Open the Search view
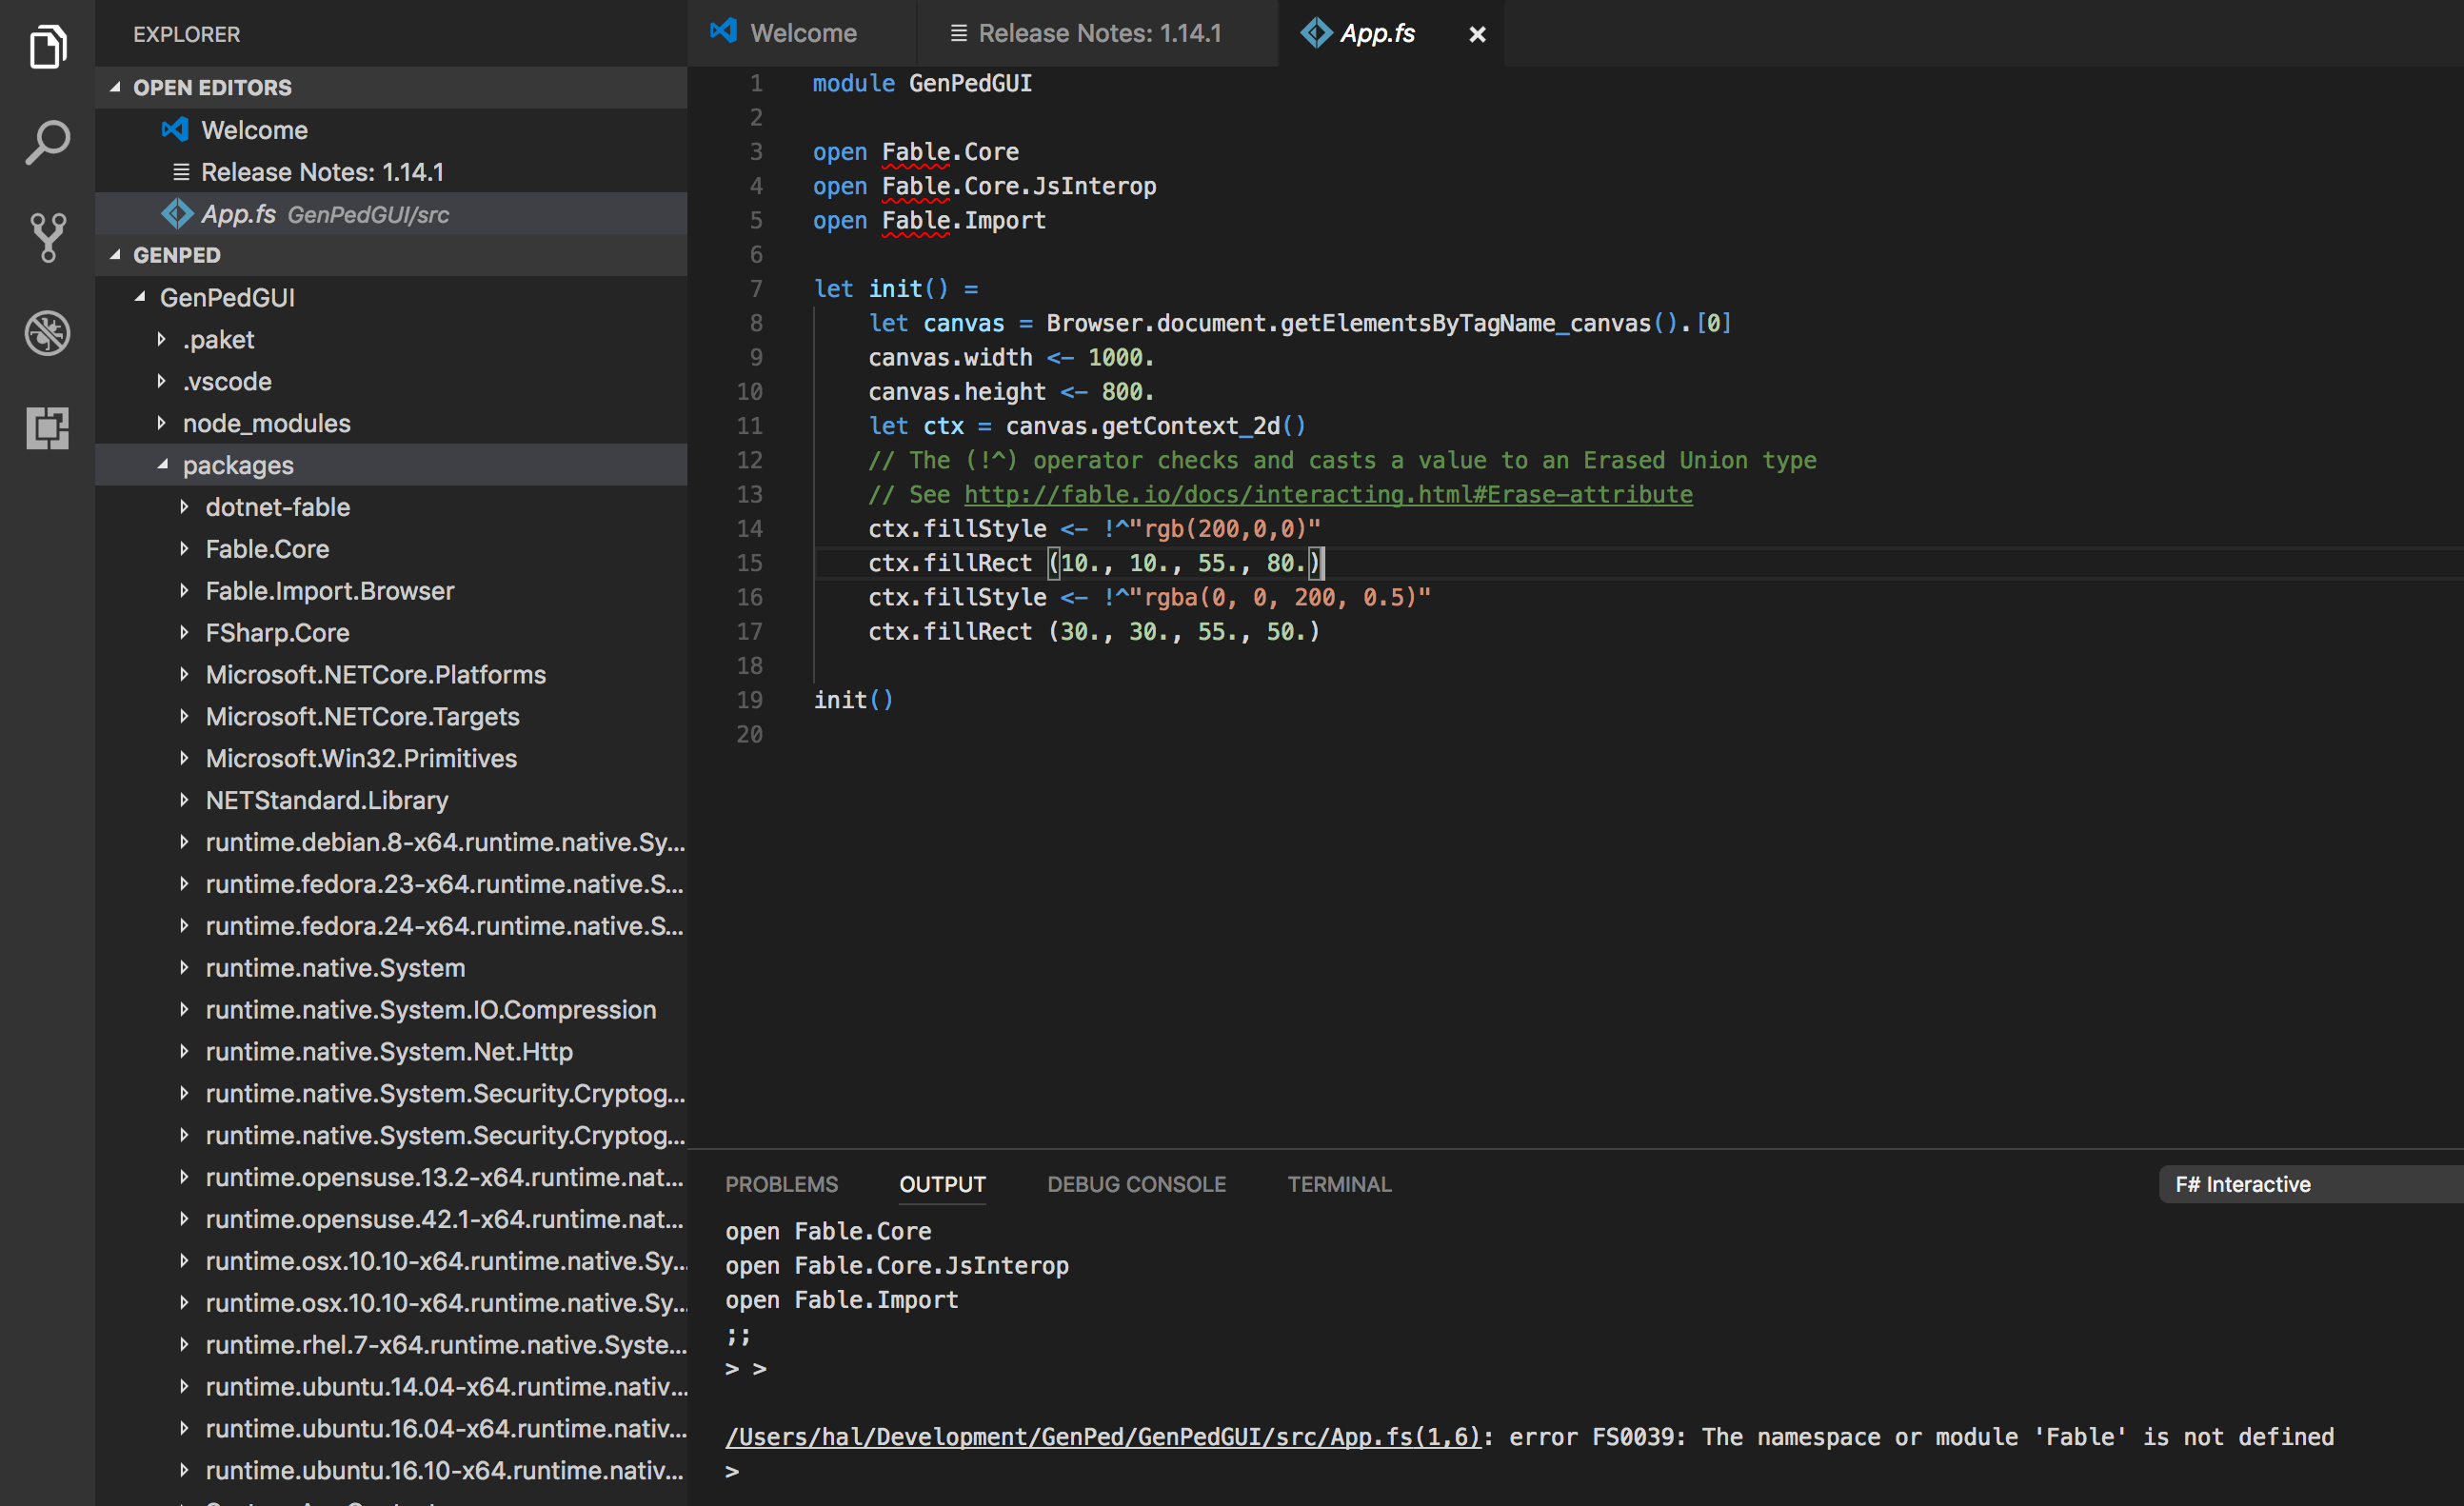Screen dimensions: 2464x1506 46,142
